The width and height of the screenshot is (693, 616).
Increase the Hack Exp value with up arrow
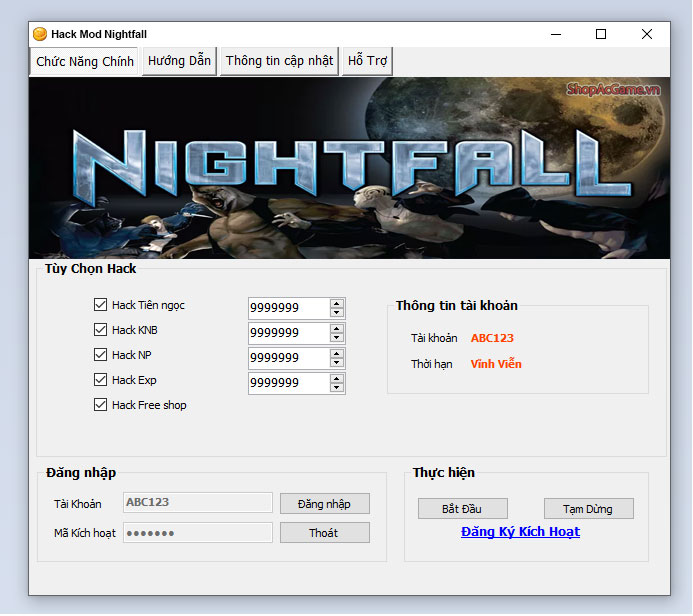pos(337,379)
